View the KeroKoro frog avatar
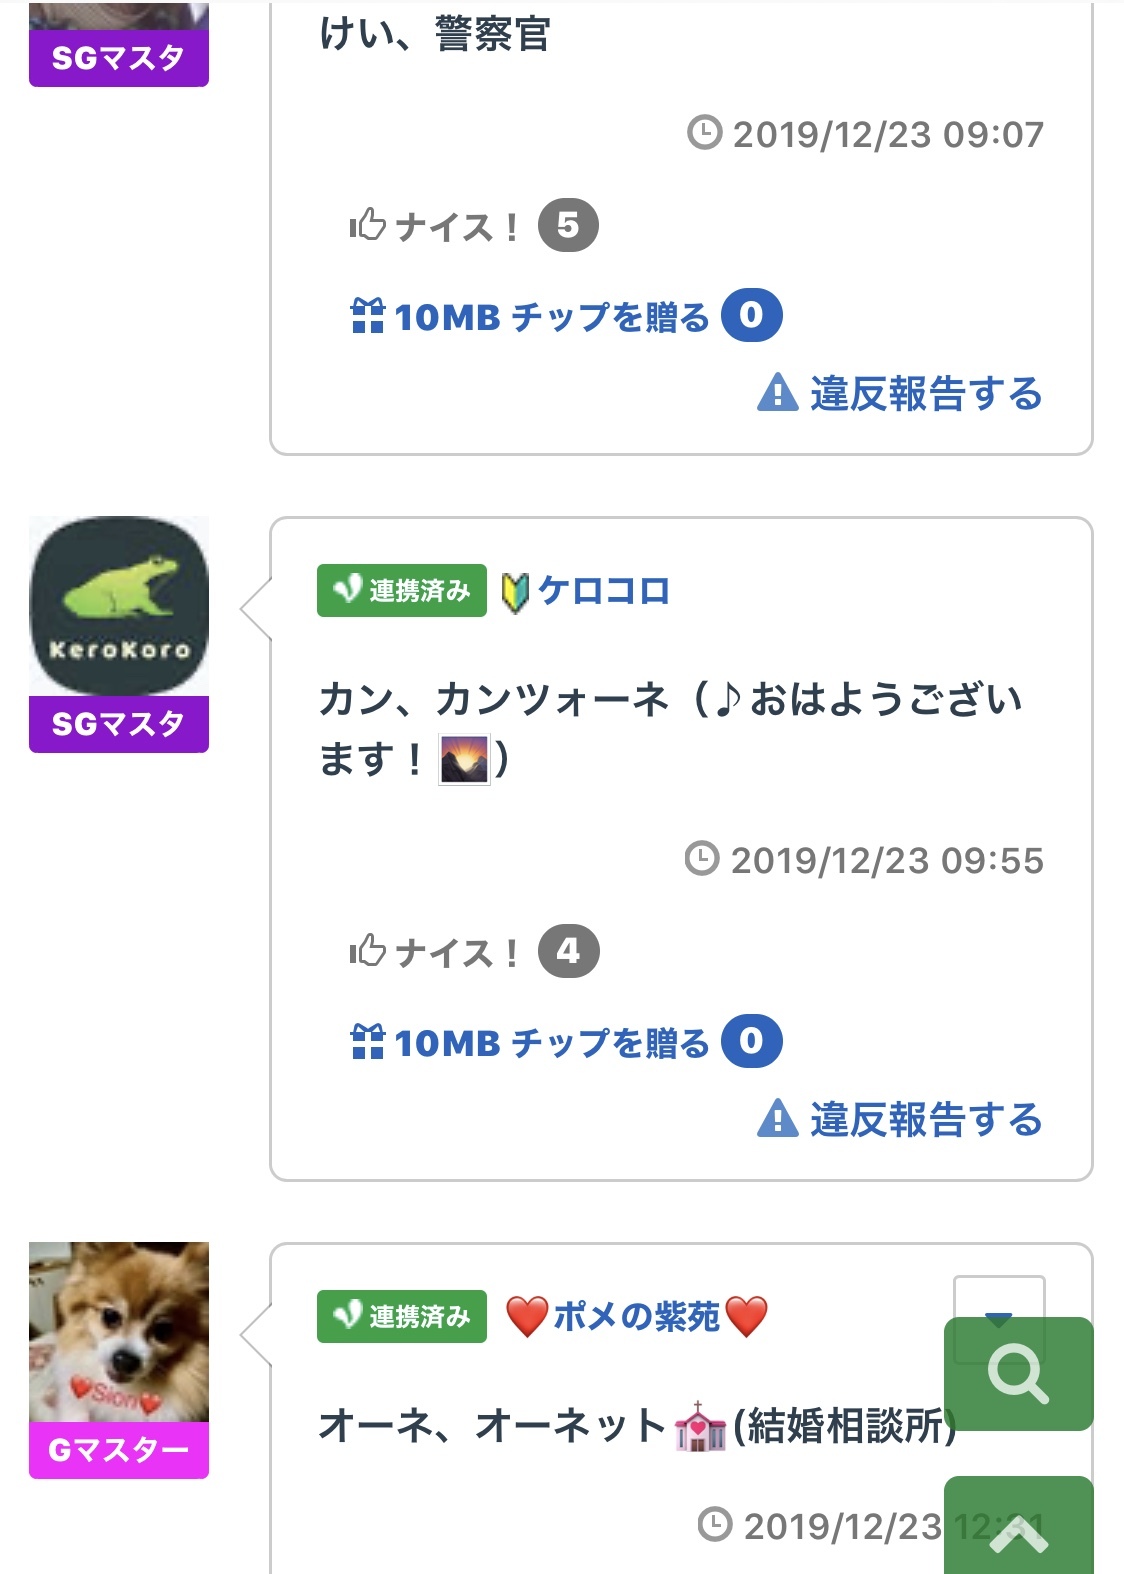Viewport: 1124px width, 1574px height. (x=119, y=606)
